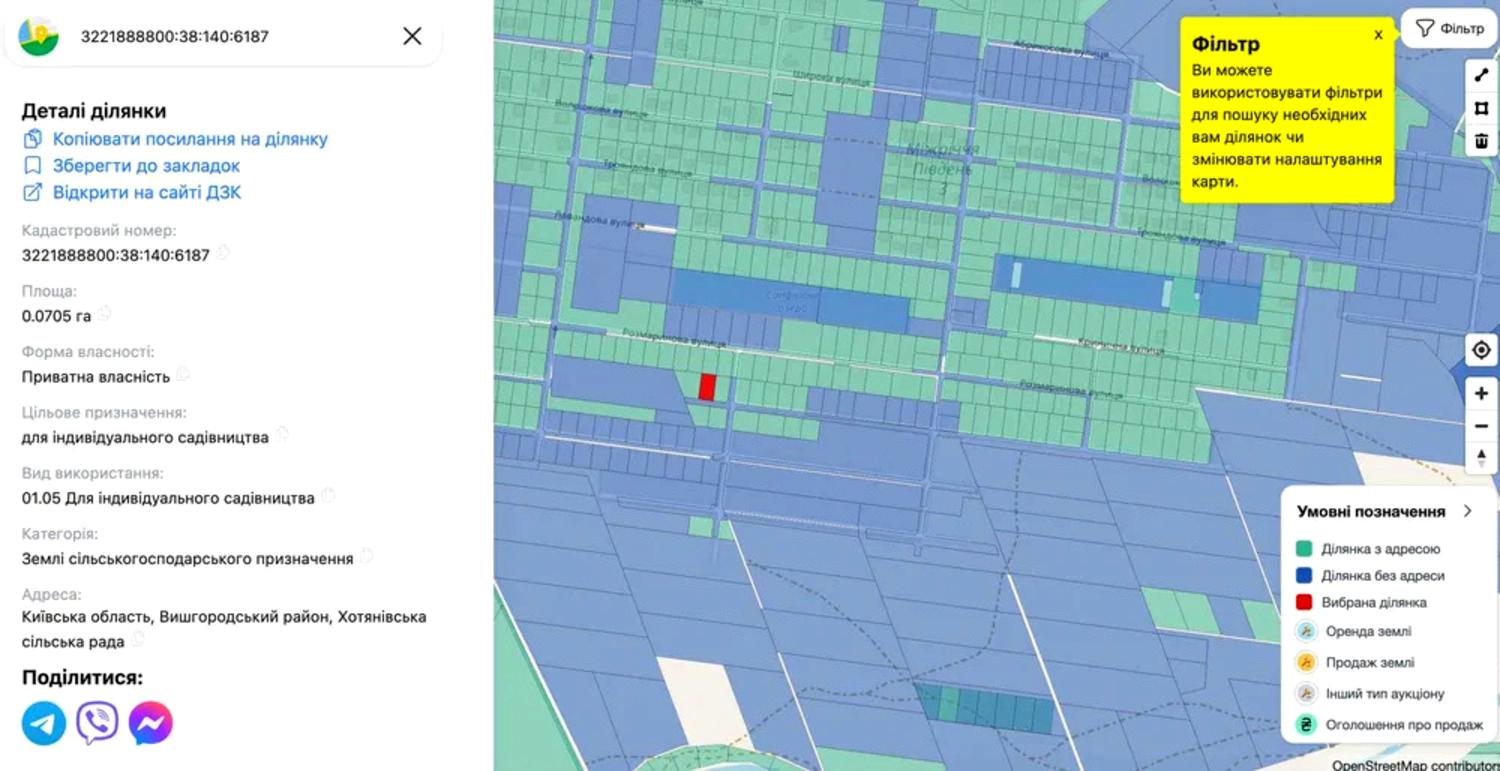This screenshot has height=771, width=1500.
Task: Reset the map bearing with the compass button
Action: point(1482,458)
